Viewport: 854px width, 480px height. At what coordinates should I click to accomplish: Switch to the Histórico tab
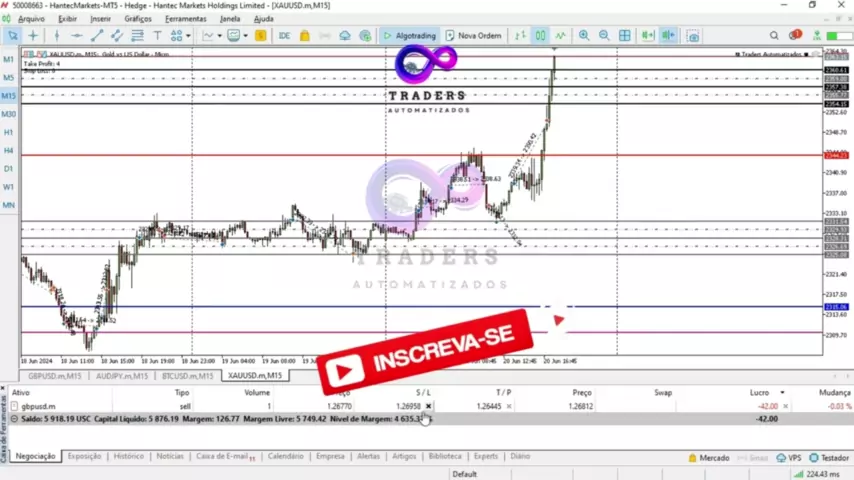128,456
